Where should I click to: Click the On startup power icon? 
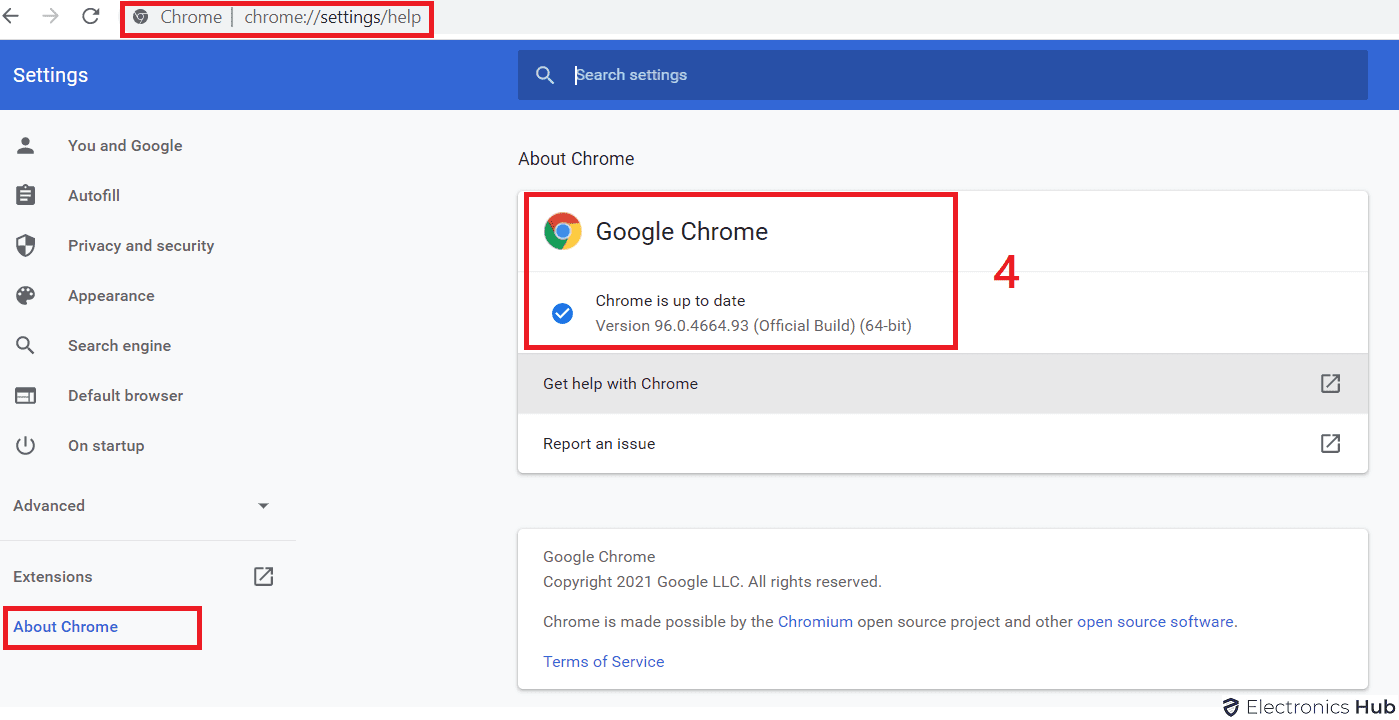[26, 446]
